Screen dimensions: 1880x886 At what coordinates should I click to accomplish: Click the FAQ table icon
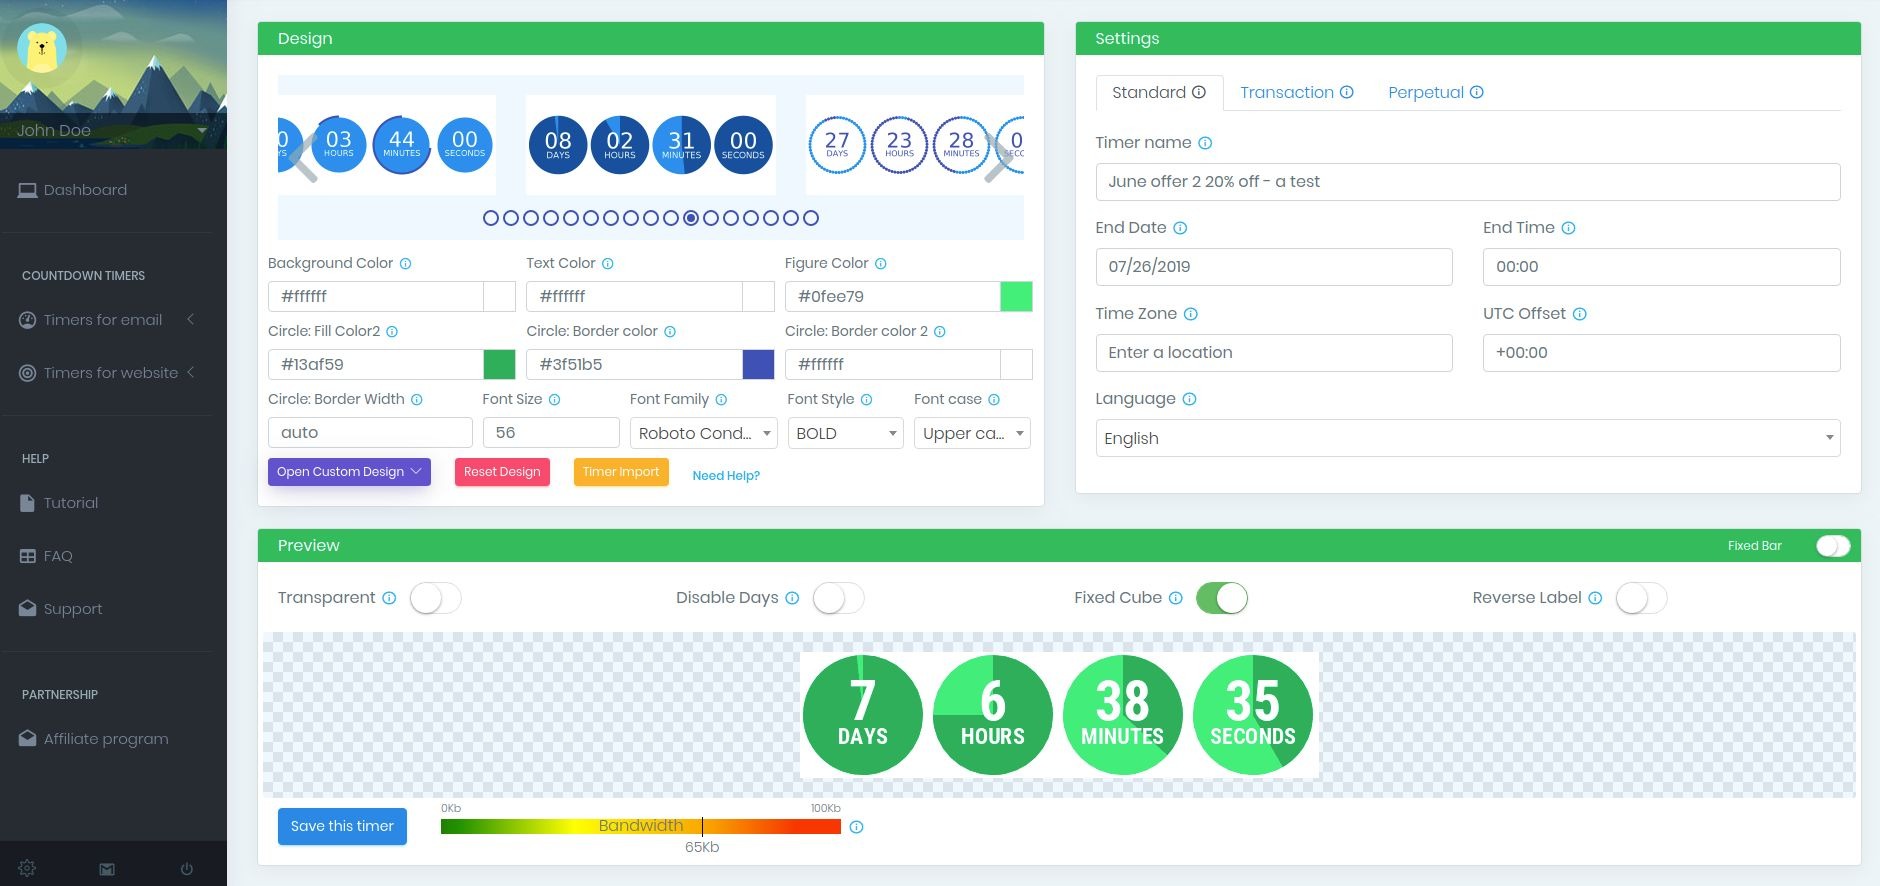coord(28,556)
